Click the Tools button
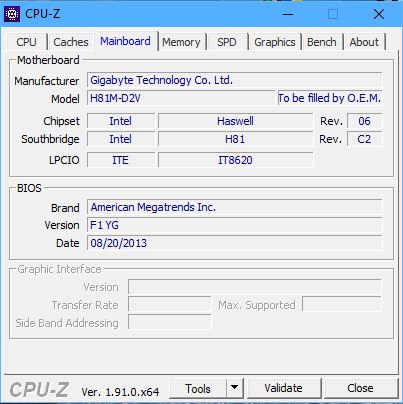 pos(198,389)
